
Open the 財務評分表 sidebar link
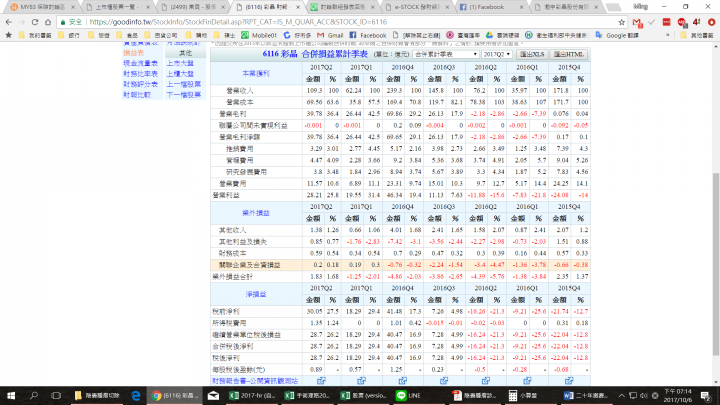tap(141, 84)
